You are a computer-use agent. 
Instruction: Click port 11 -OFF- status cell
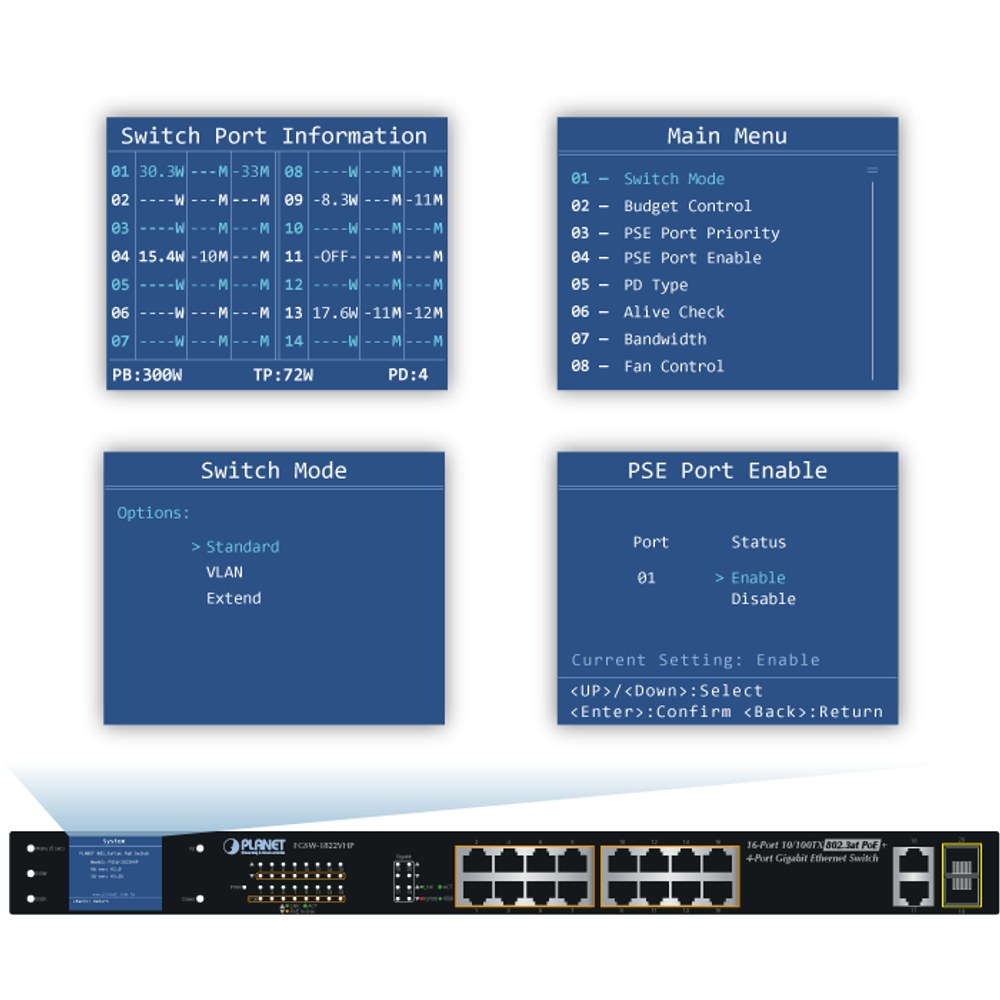click(335, 256)
